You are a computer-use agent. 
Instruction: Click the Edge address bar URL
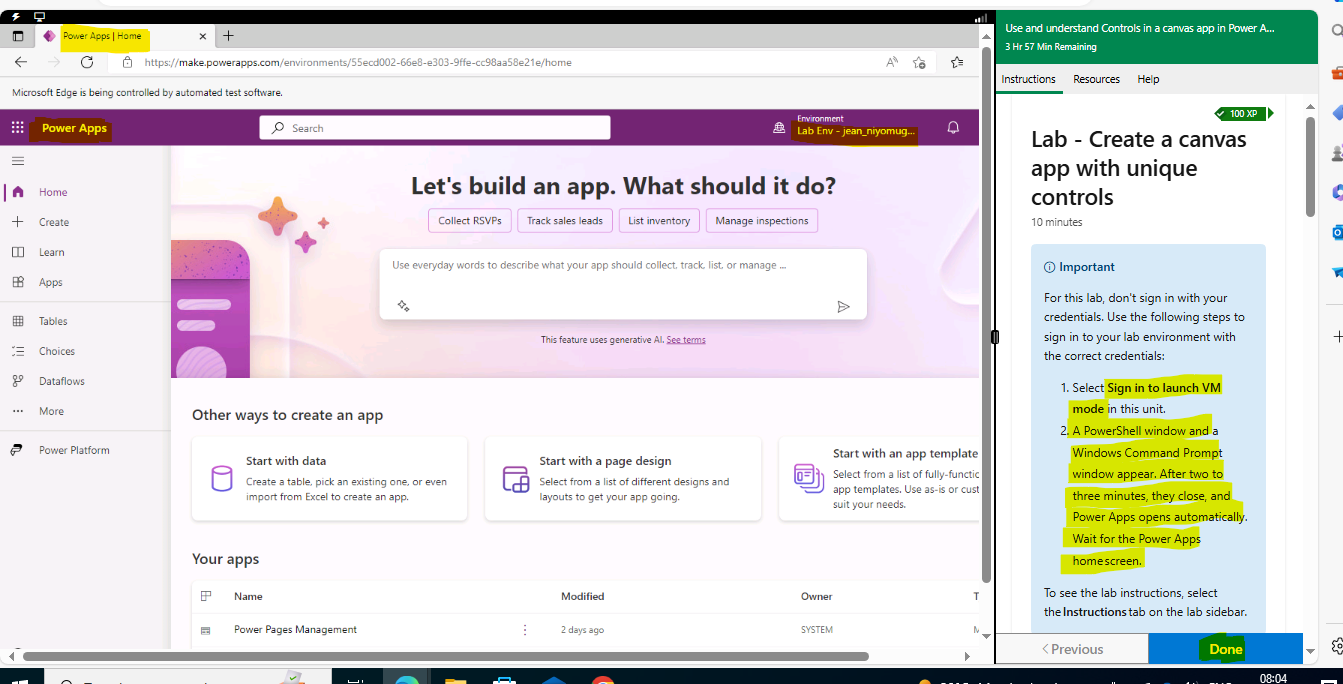(x=358, y=62)
